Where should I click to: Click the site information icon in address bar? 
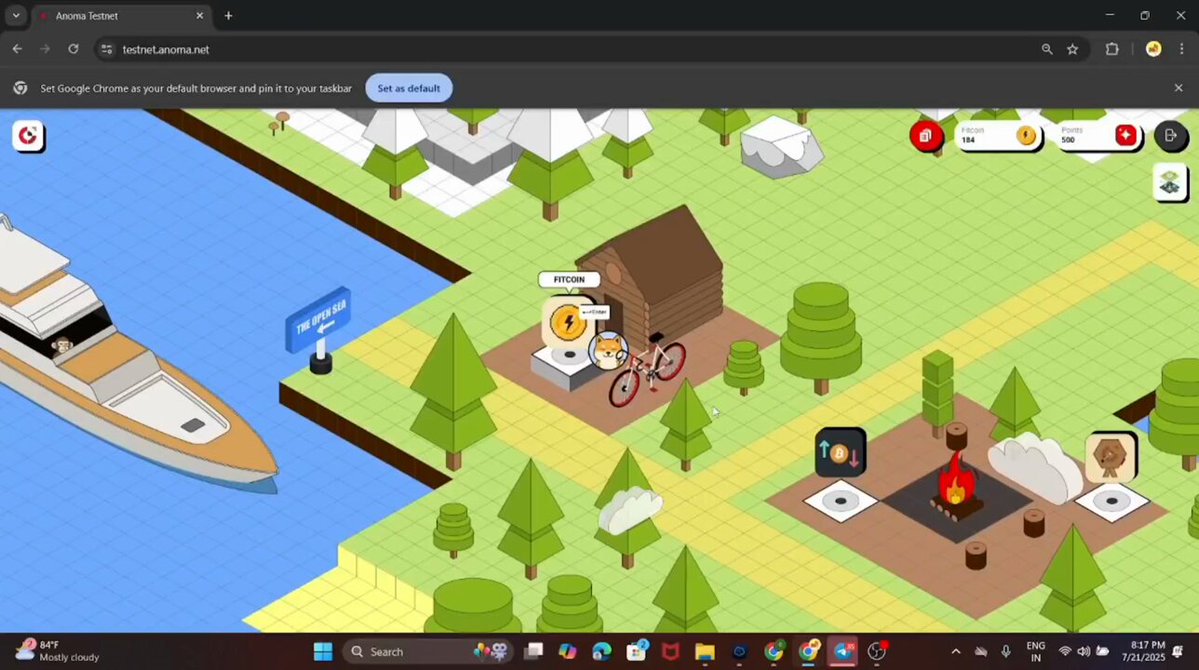click(x=106, y=49)
